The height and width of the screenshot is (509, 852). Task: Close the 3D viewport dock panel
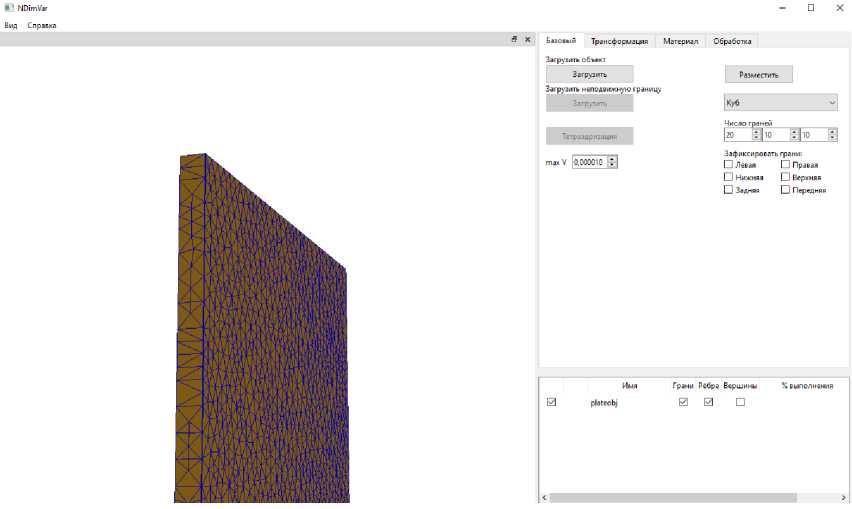(527, 39)
